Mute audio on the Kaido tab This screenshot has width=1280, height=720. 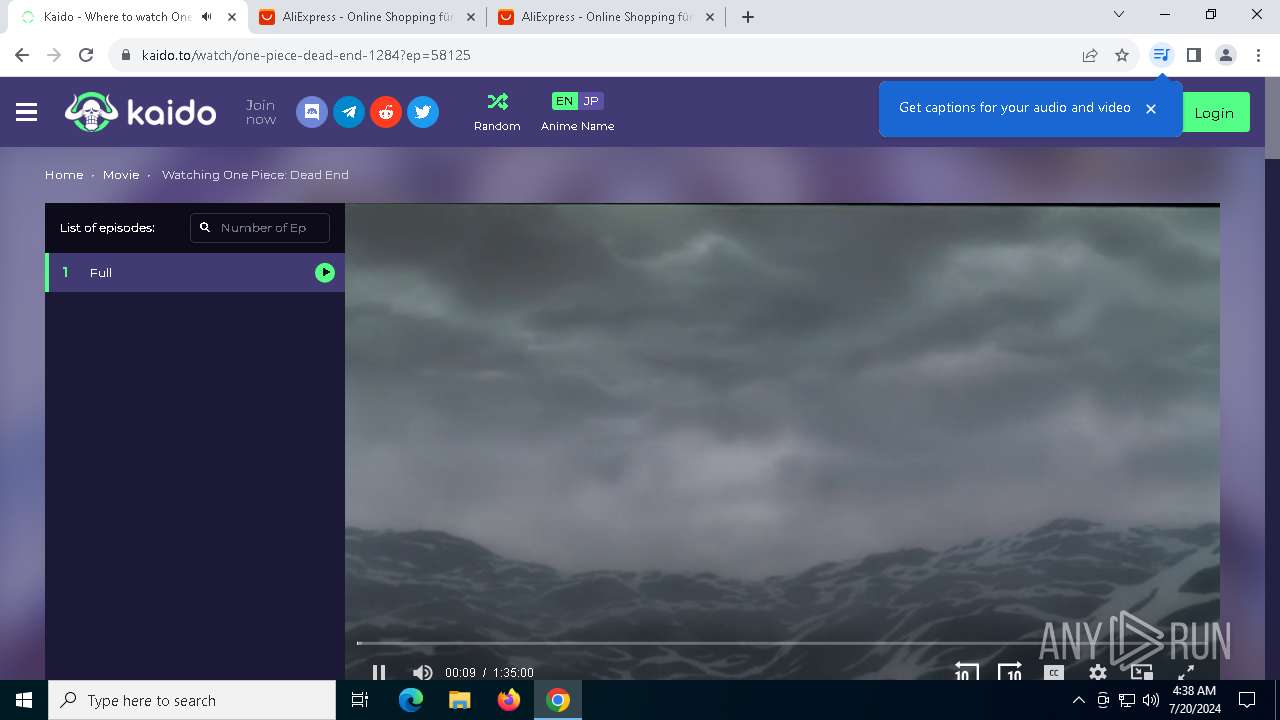tap(207, 17)
